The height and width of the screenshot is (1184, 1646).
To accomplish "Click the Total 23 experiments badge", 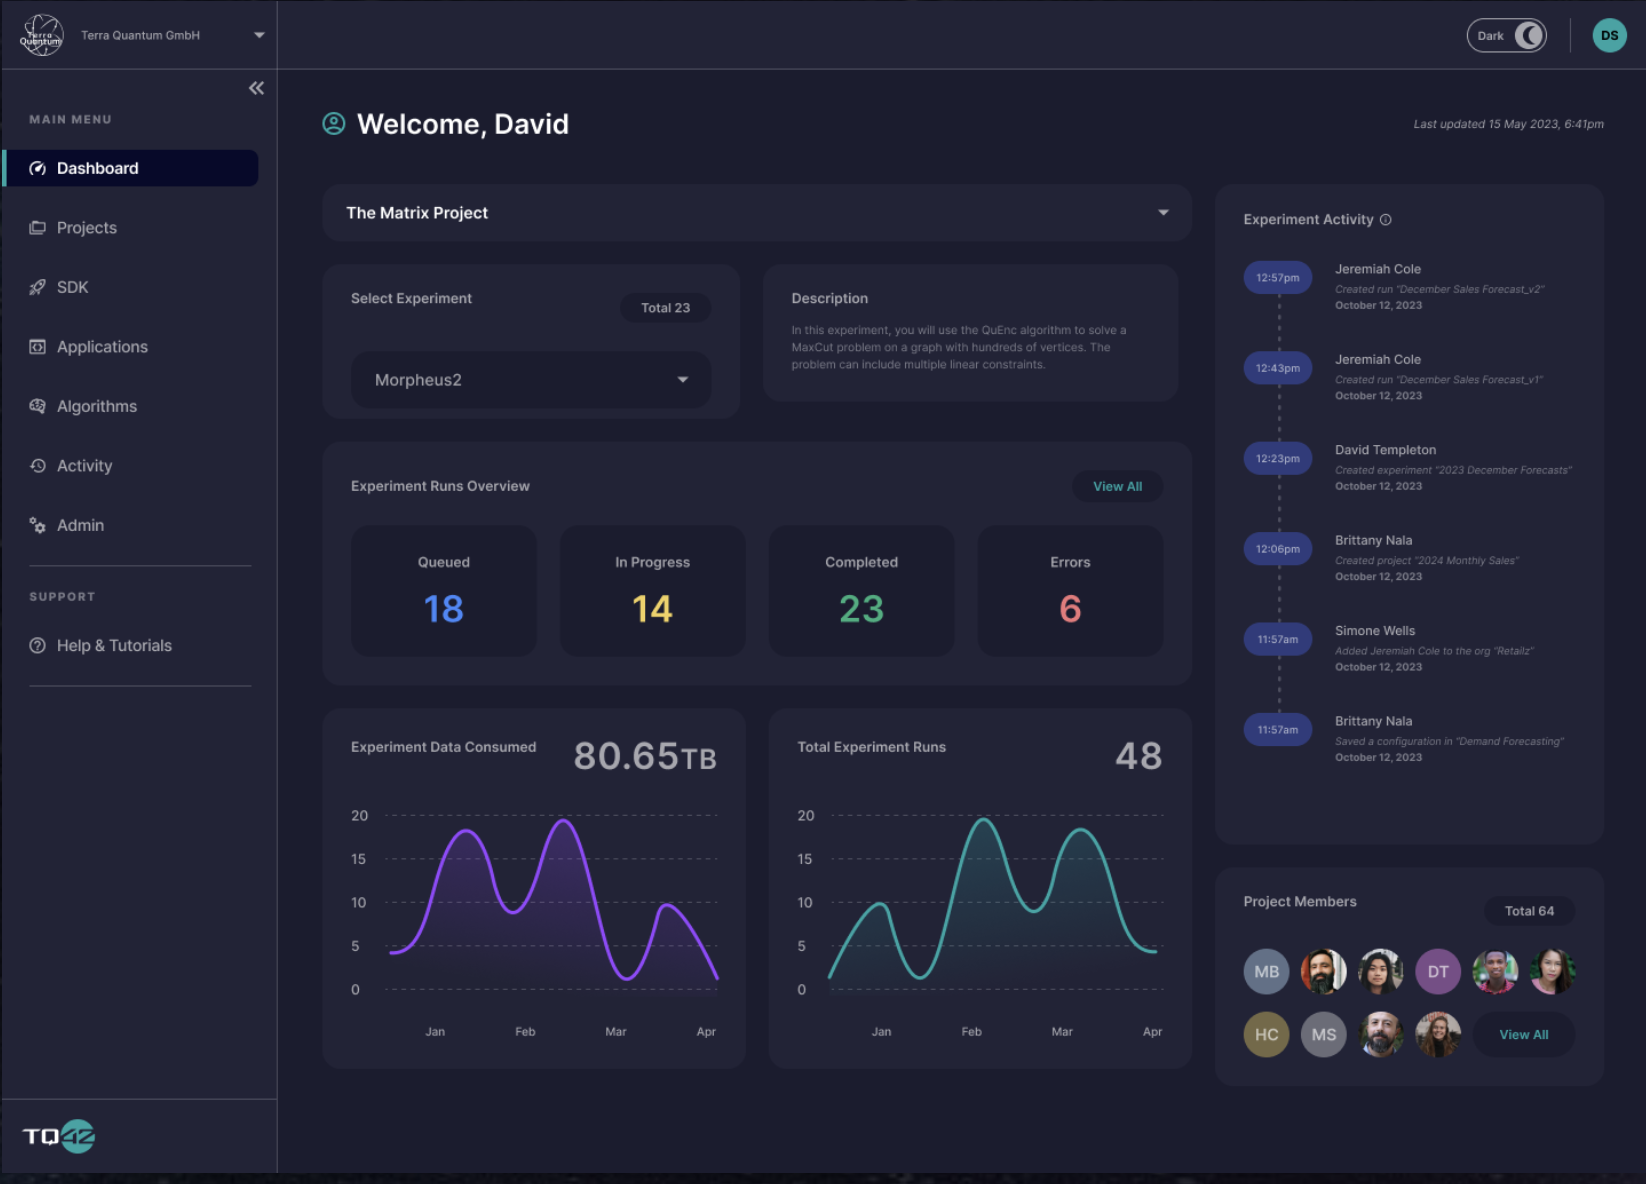I will coord(665,308).
